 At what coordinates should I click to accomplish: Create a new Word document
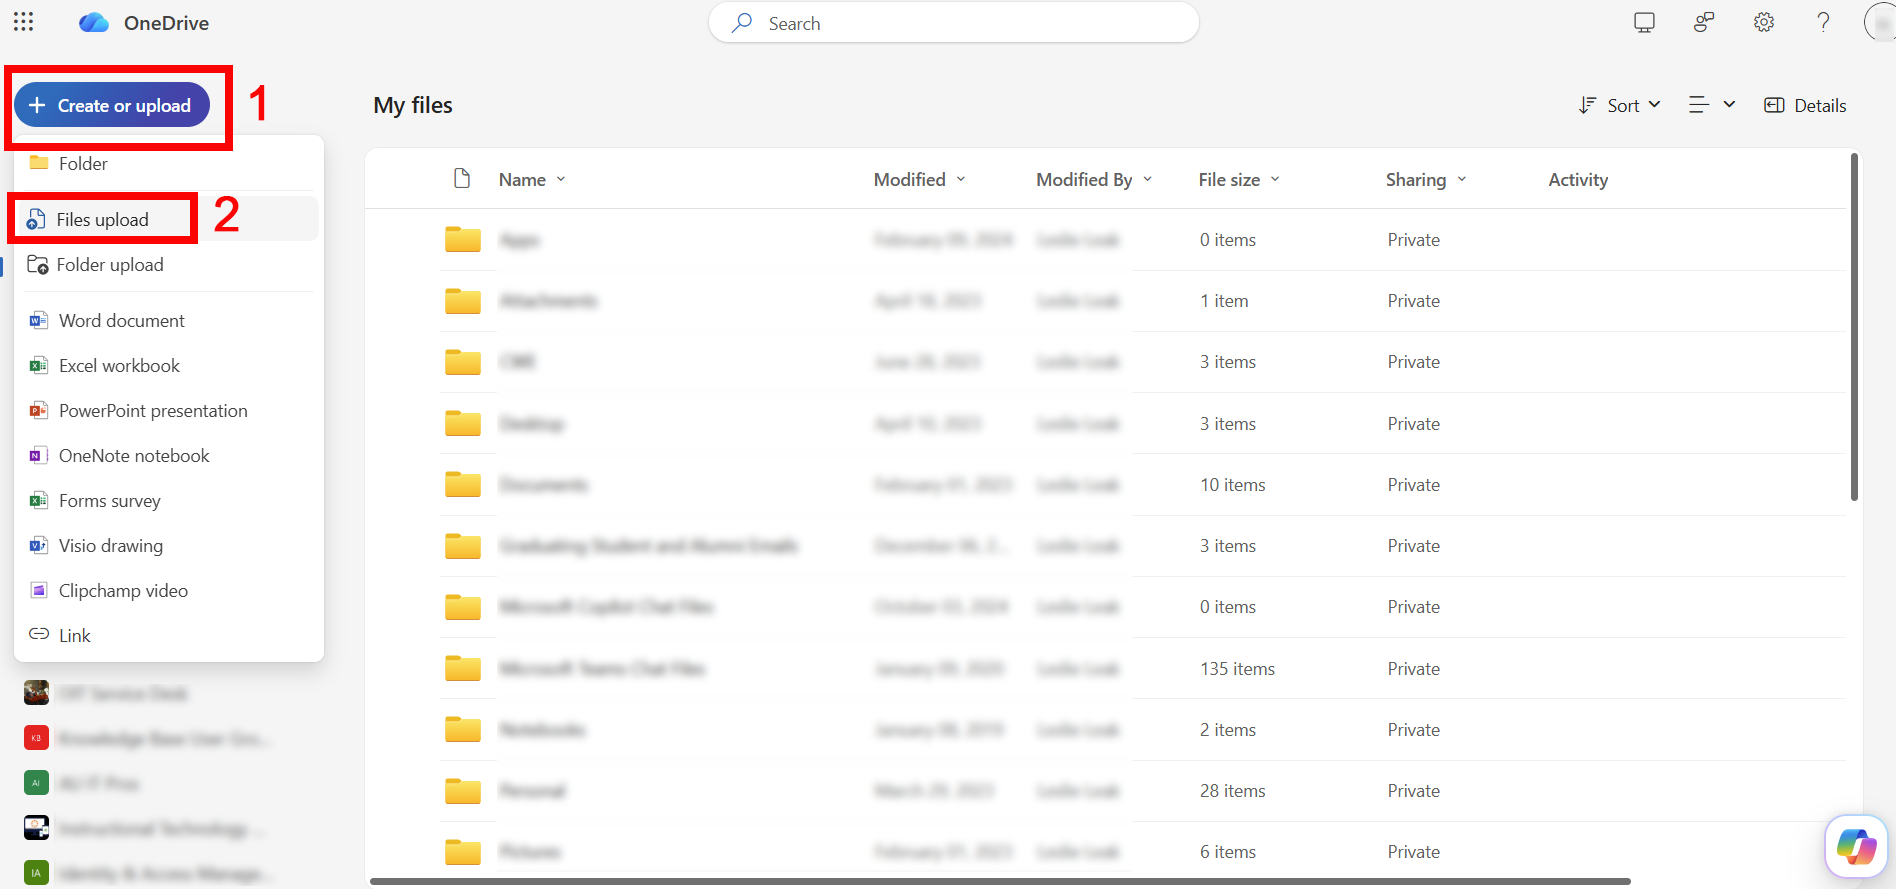(x=169, y=320)
